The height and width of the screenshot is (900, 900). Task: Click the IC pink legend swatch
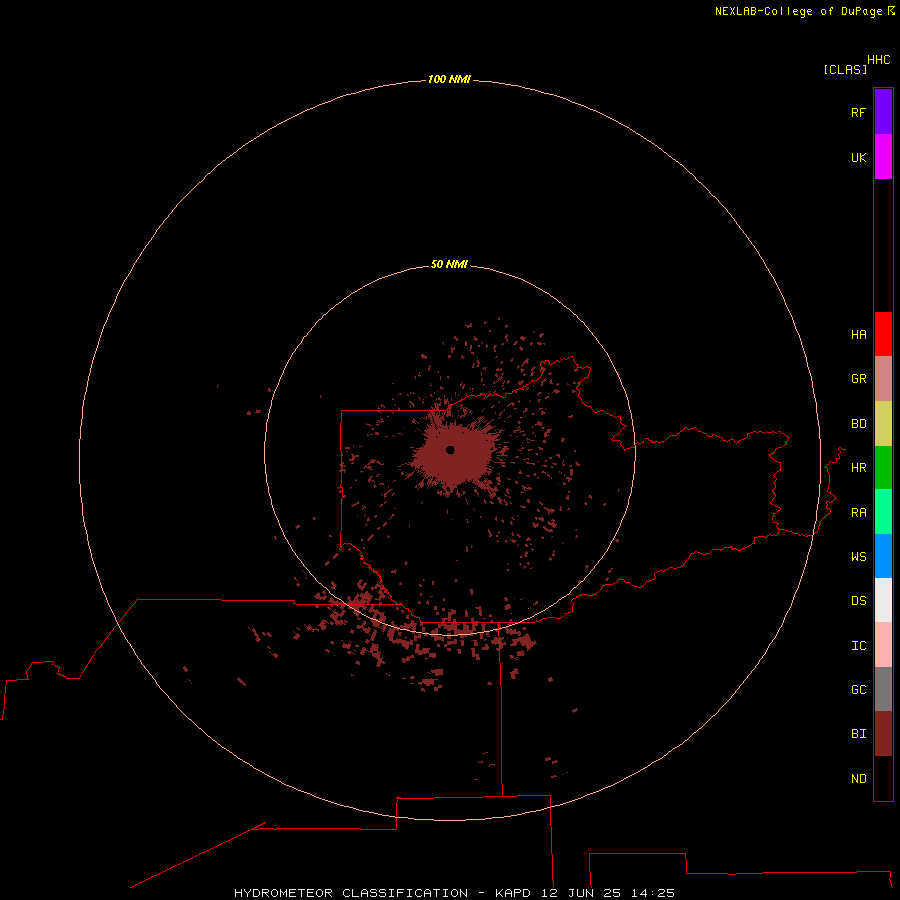pyautogui.click(x=883, y=645)
